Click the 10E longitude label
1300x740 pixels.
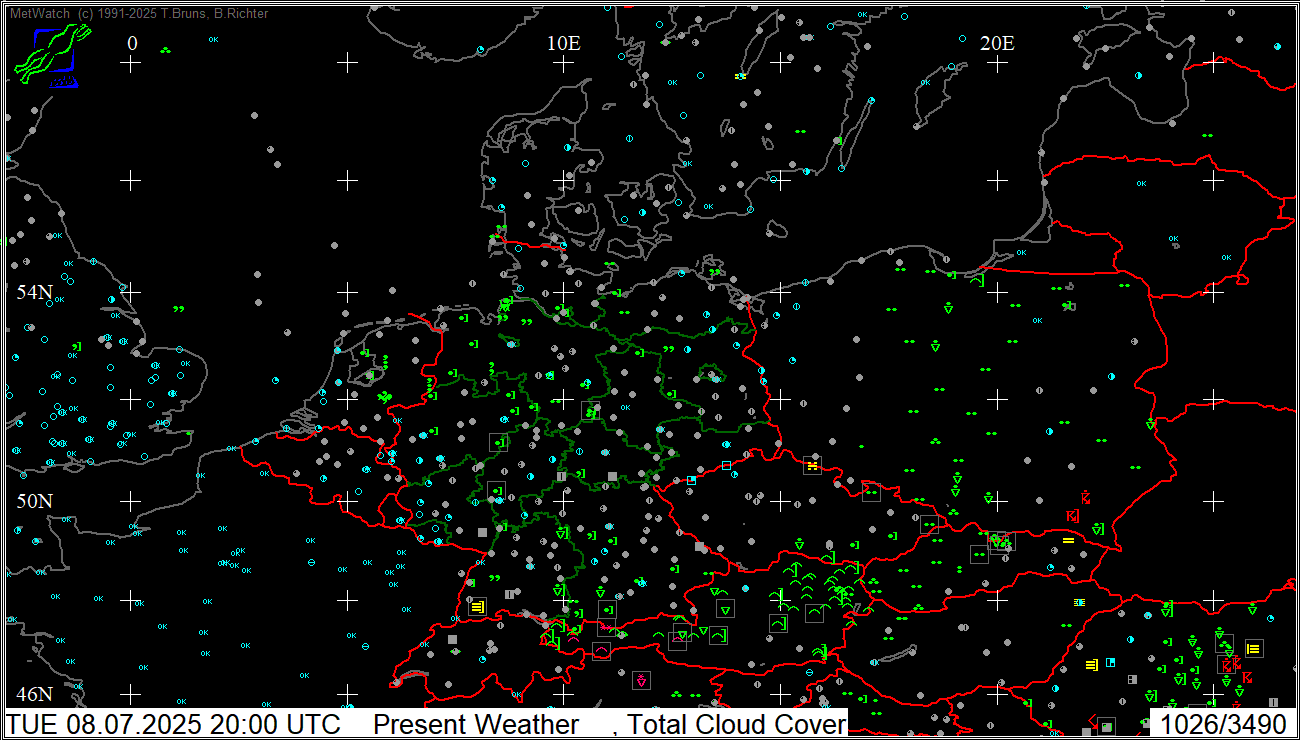[x=564, y=43]
